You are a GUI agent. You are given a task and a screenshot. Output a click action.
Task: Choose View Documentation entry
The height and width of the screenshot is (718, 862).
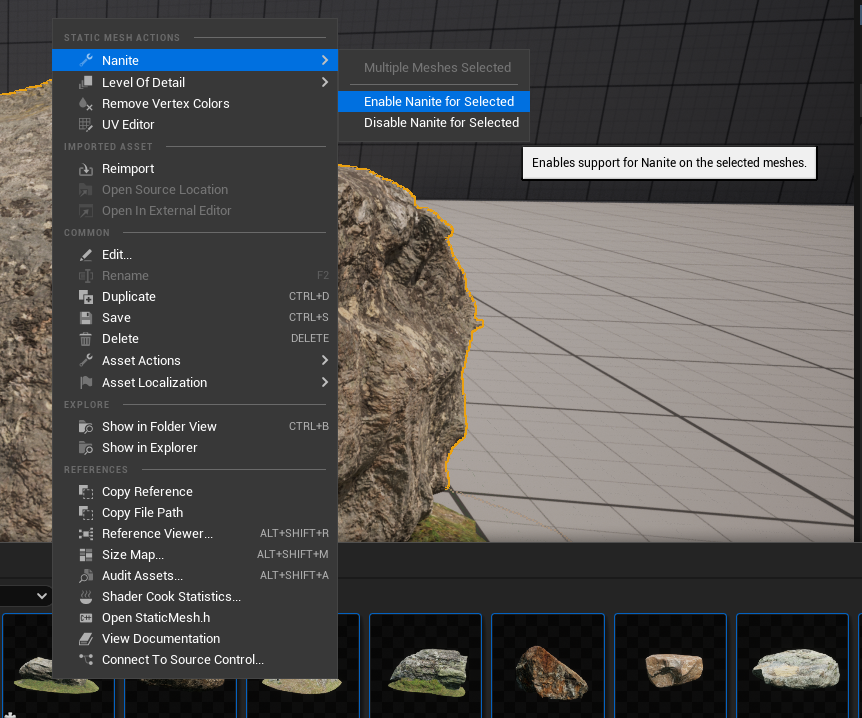tap(195, 639)
